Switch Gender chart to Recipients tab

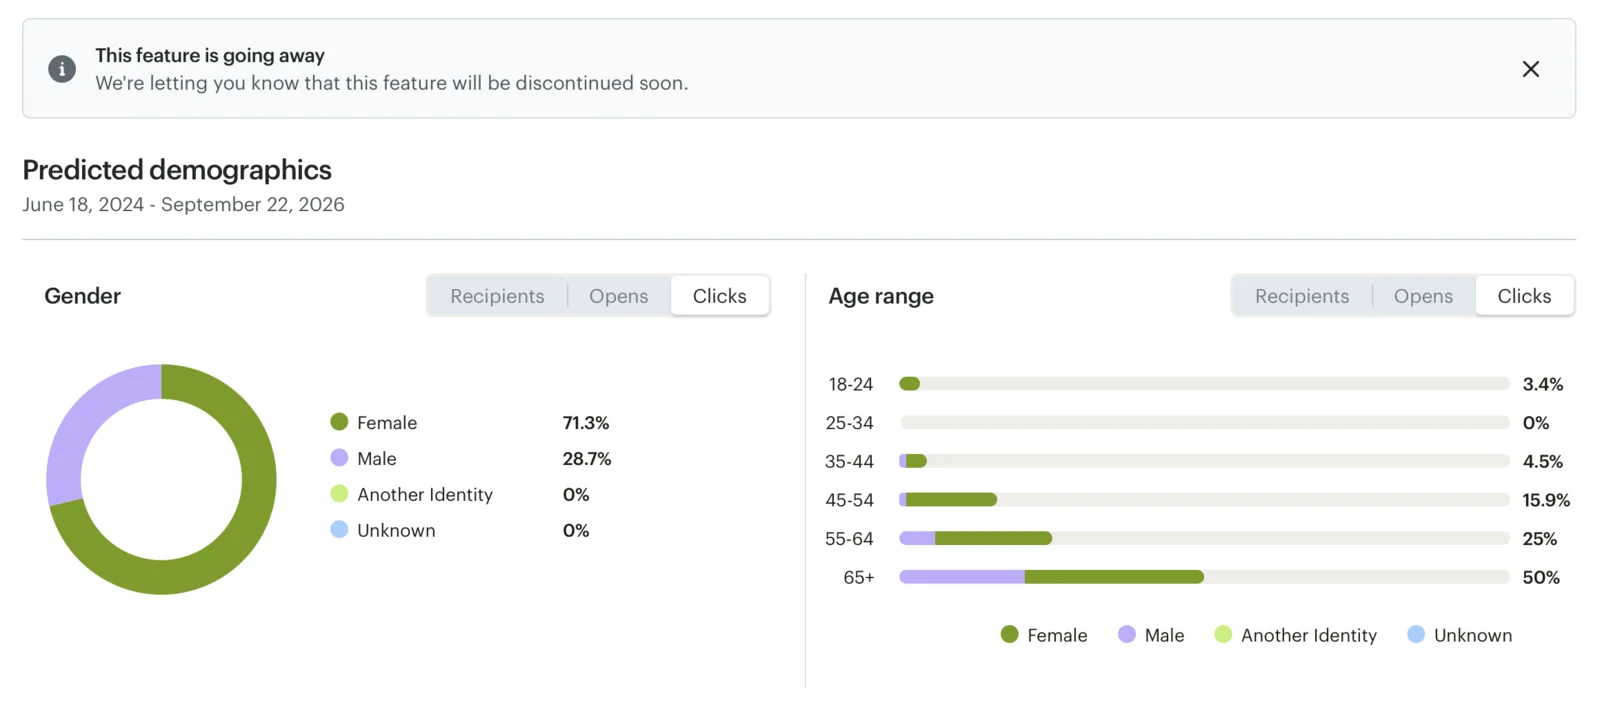[497, 296]
